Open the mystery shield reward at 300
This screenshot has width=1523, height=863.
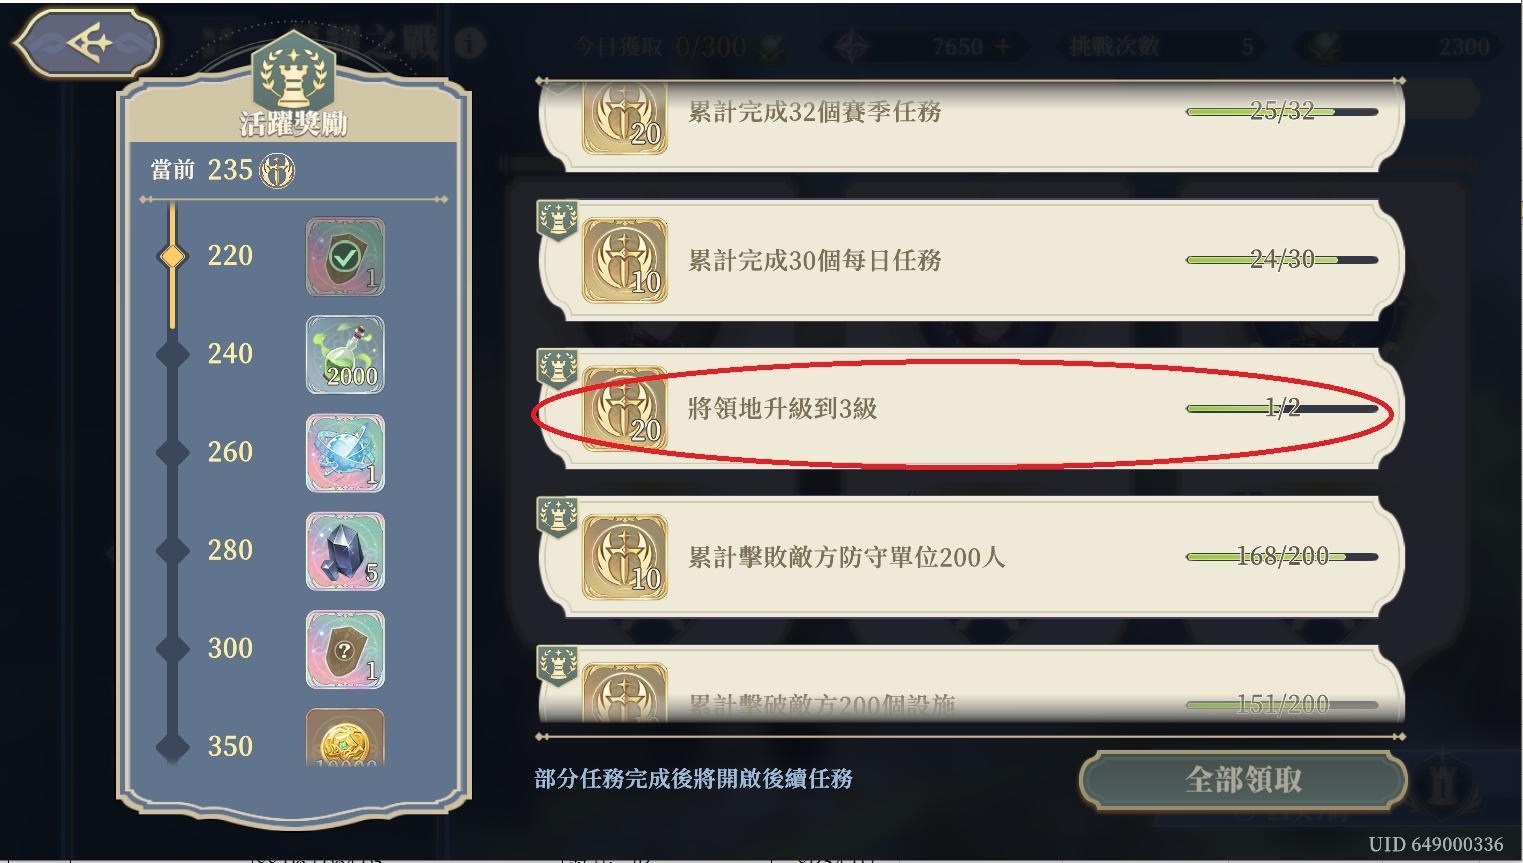tap(345, 649)
